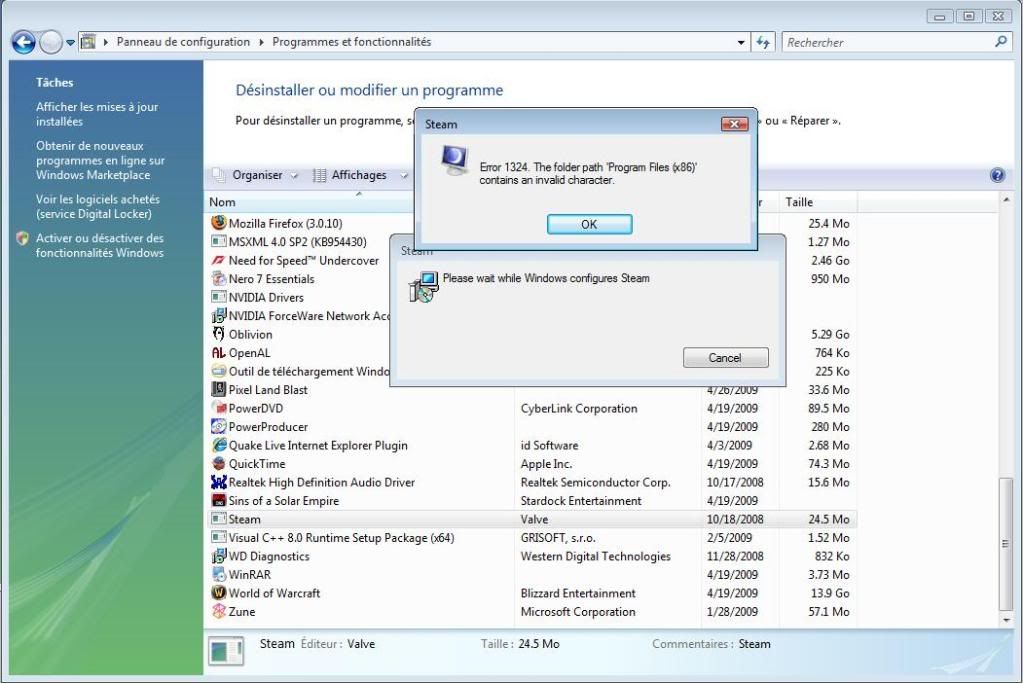Select the Mozilla Firefox program icon
The width and height of the screenshot is (1023, 683).
click(220, 224)
